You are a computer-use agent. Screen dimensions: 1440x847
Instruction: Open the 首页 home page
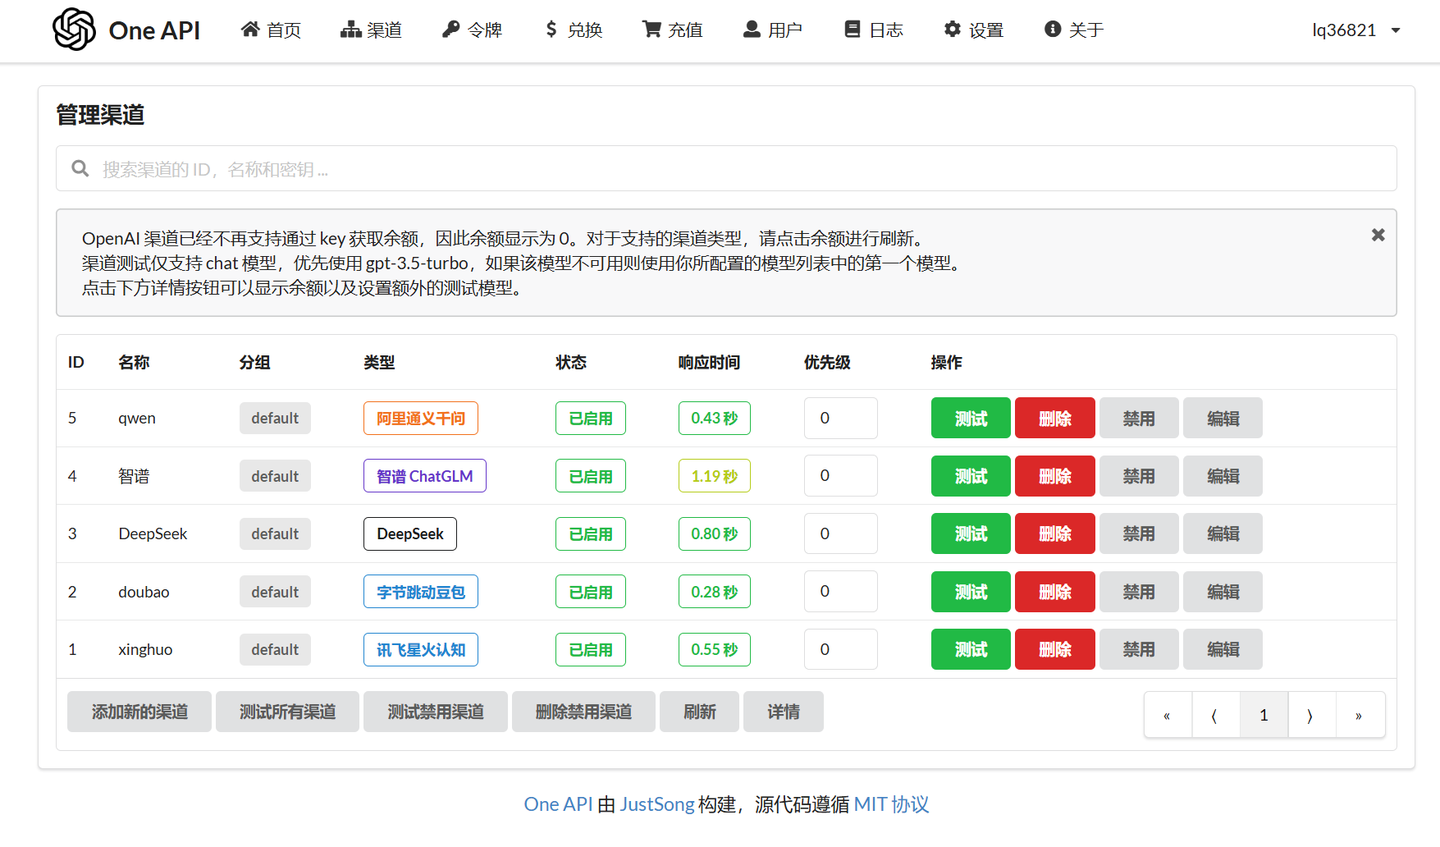click(271, 30)
